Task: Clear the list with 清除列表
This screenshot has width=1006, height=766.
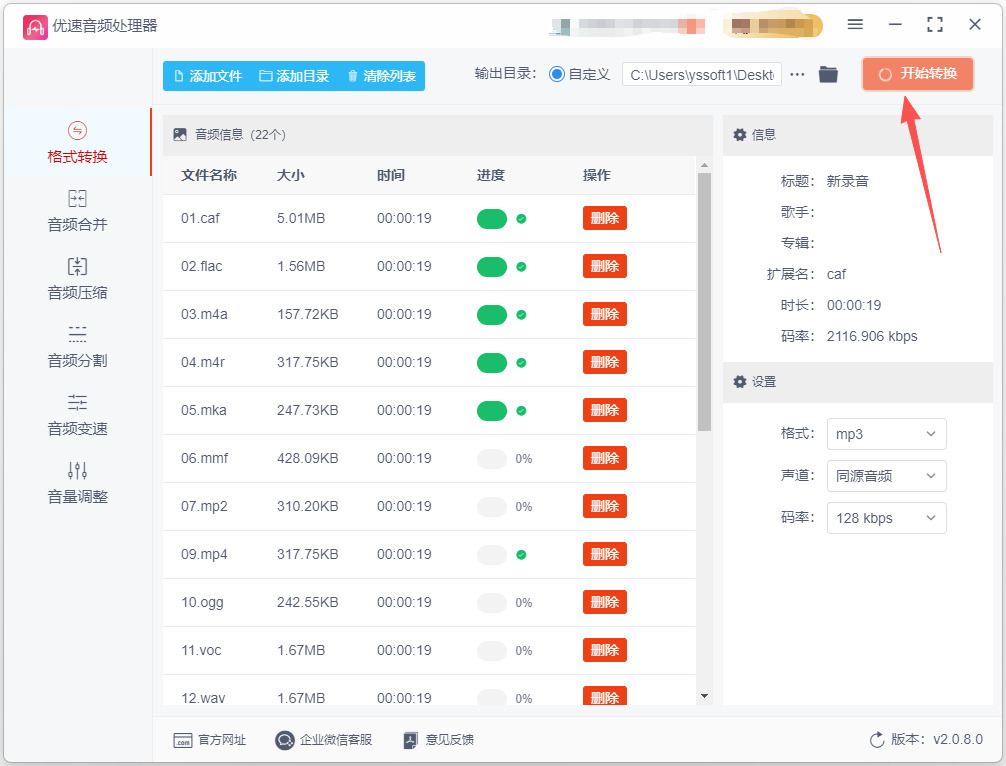Action: click(381, 76)
